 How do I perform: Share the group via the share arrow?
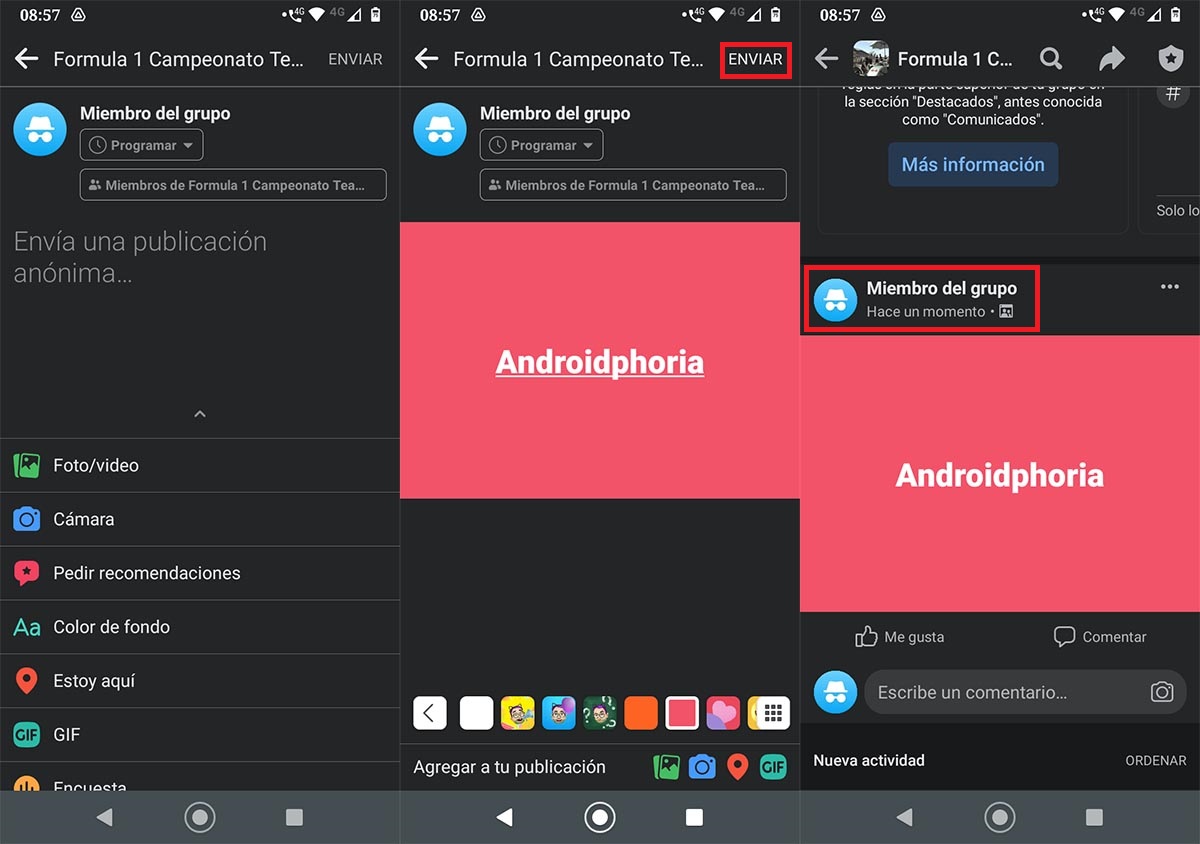[x=1112, y=59]
